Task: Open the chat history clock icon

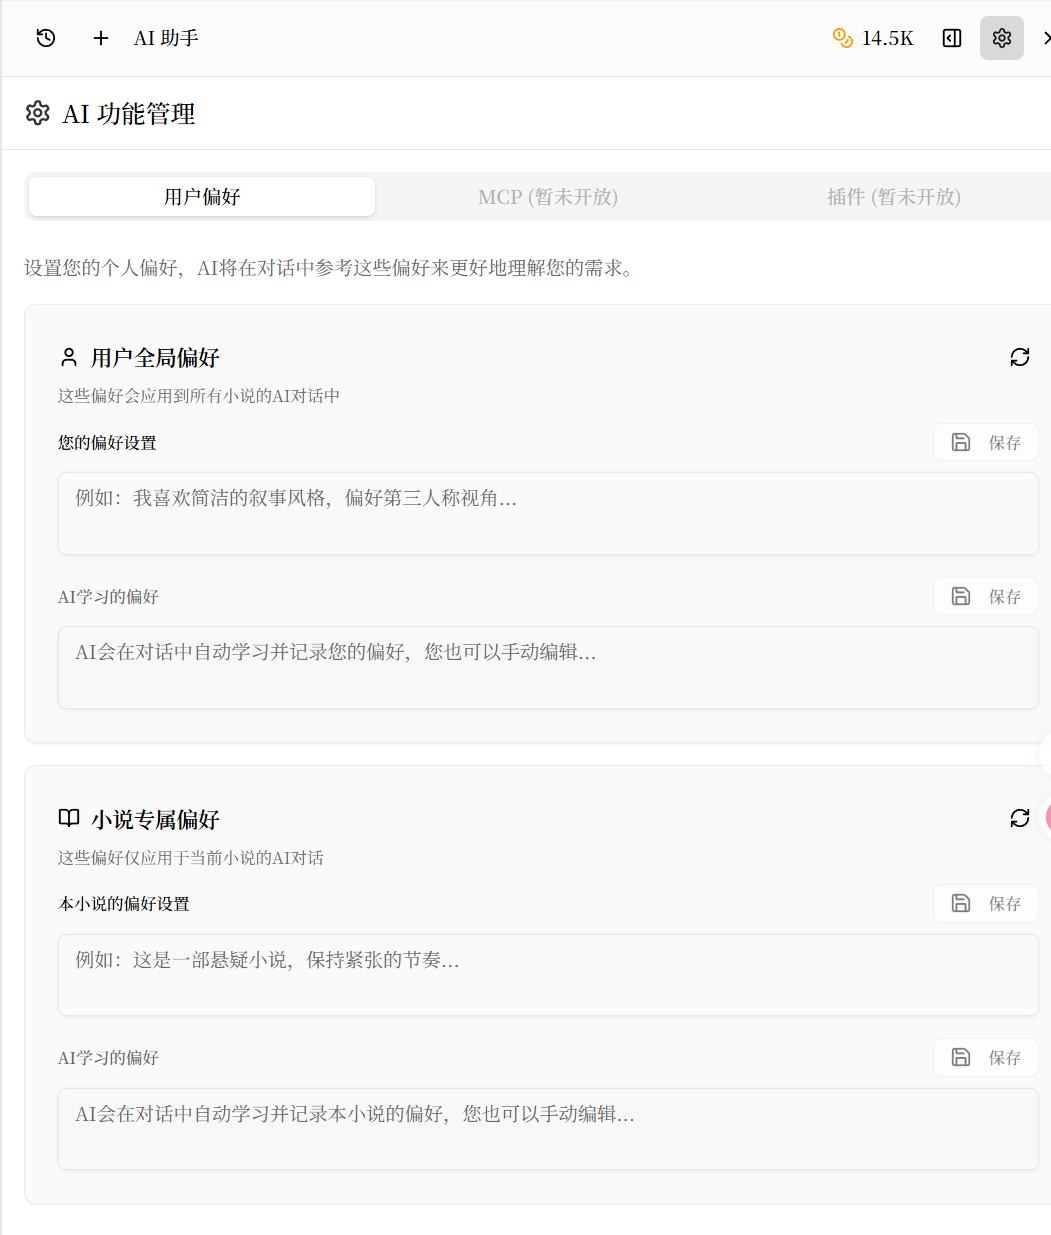Action: pos(46,38)
